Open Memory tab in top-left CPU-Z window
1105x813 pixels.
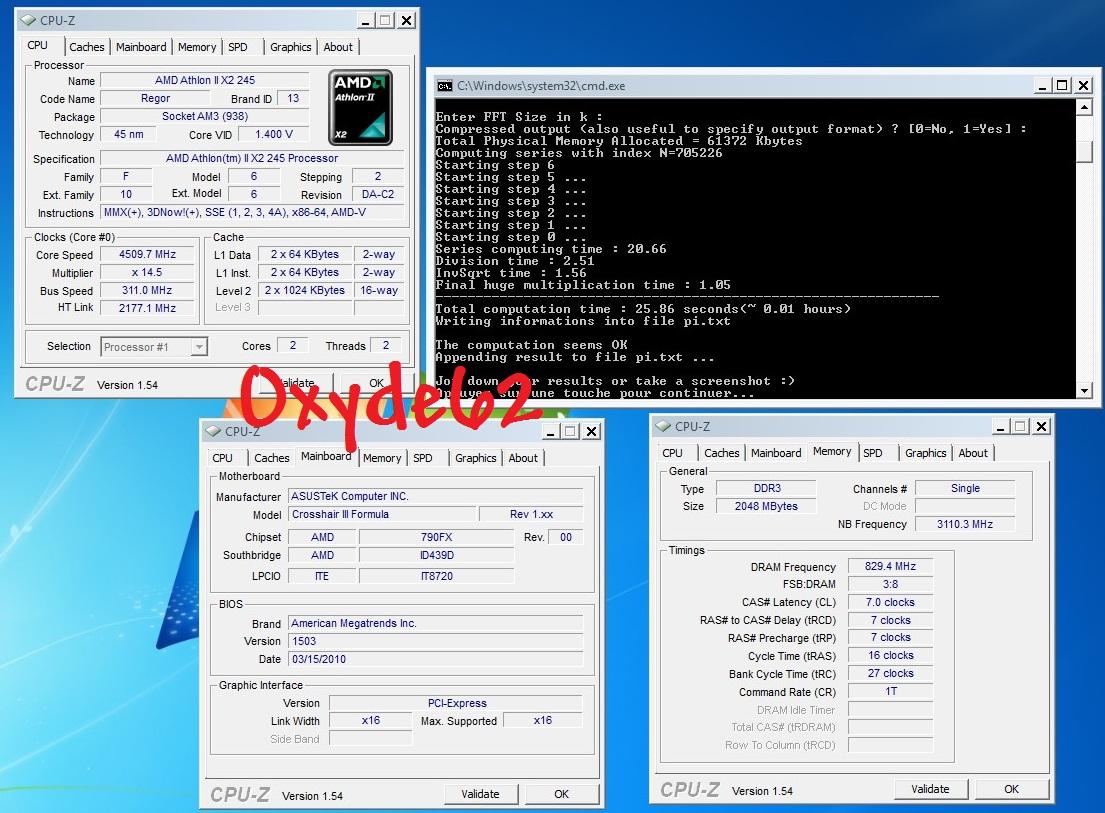click(x=197, y=47)
